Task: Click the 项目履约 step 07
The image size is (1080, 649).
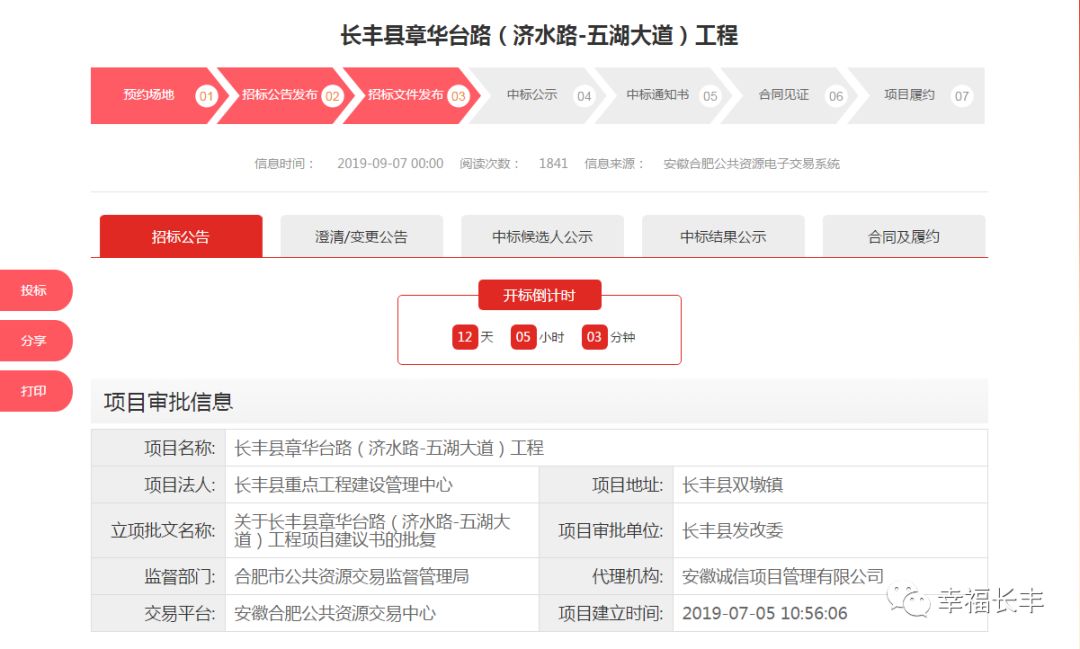Action: tap(916, 96)
